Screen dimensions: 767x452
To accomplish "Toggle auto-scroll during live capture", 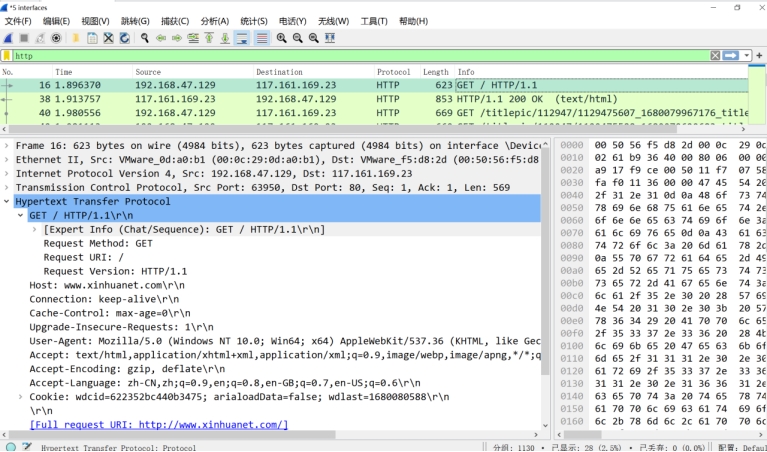I will tap(242, 38).
